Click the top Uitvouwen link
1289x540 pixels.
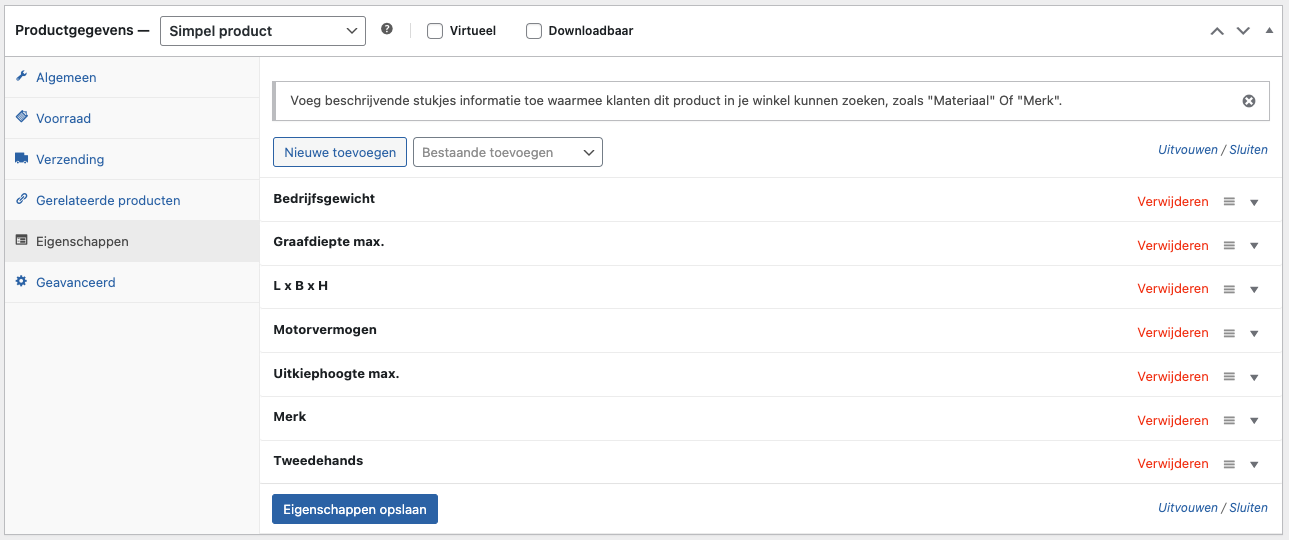[x=1188, y=150]
